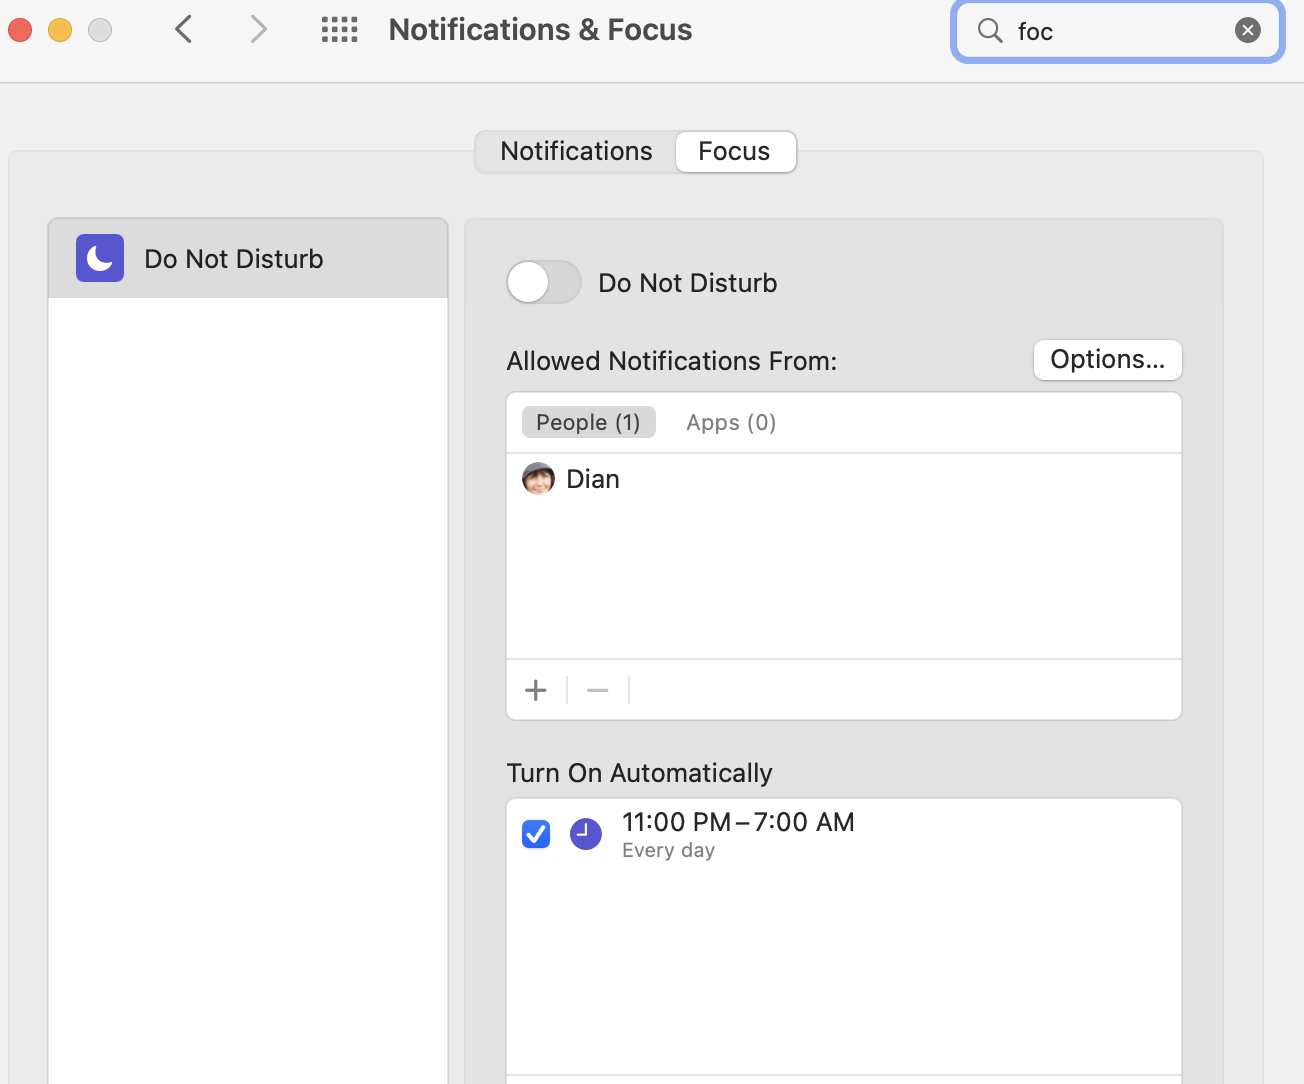This screenshot has width=1304, height=1084.
Task: Show allowed People (1) list
Action: (x=588, y=423)
